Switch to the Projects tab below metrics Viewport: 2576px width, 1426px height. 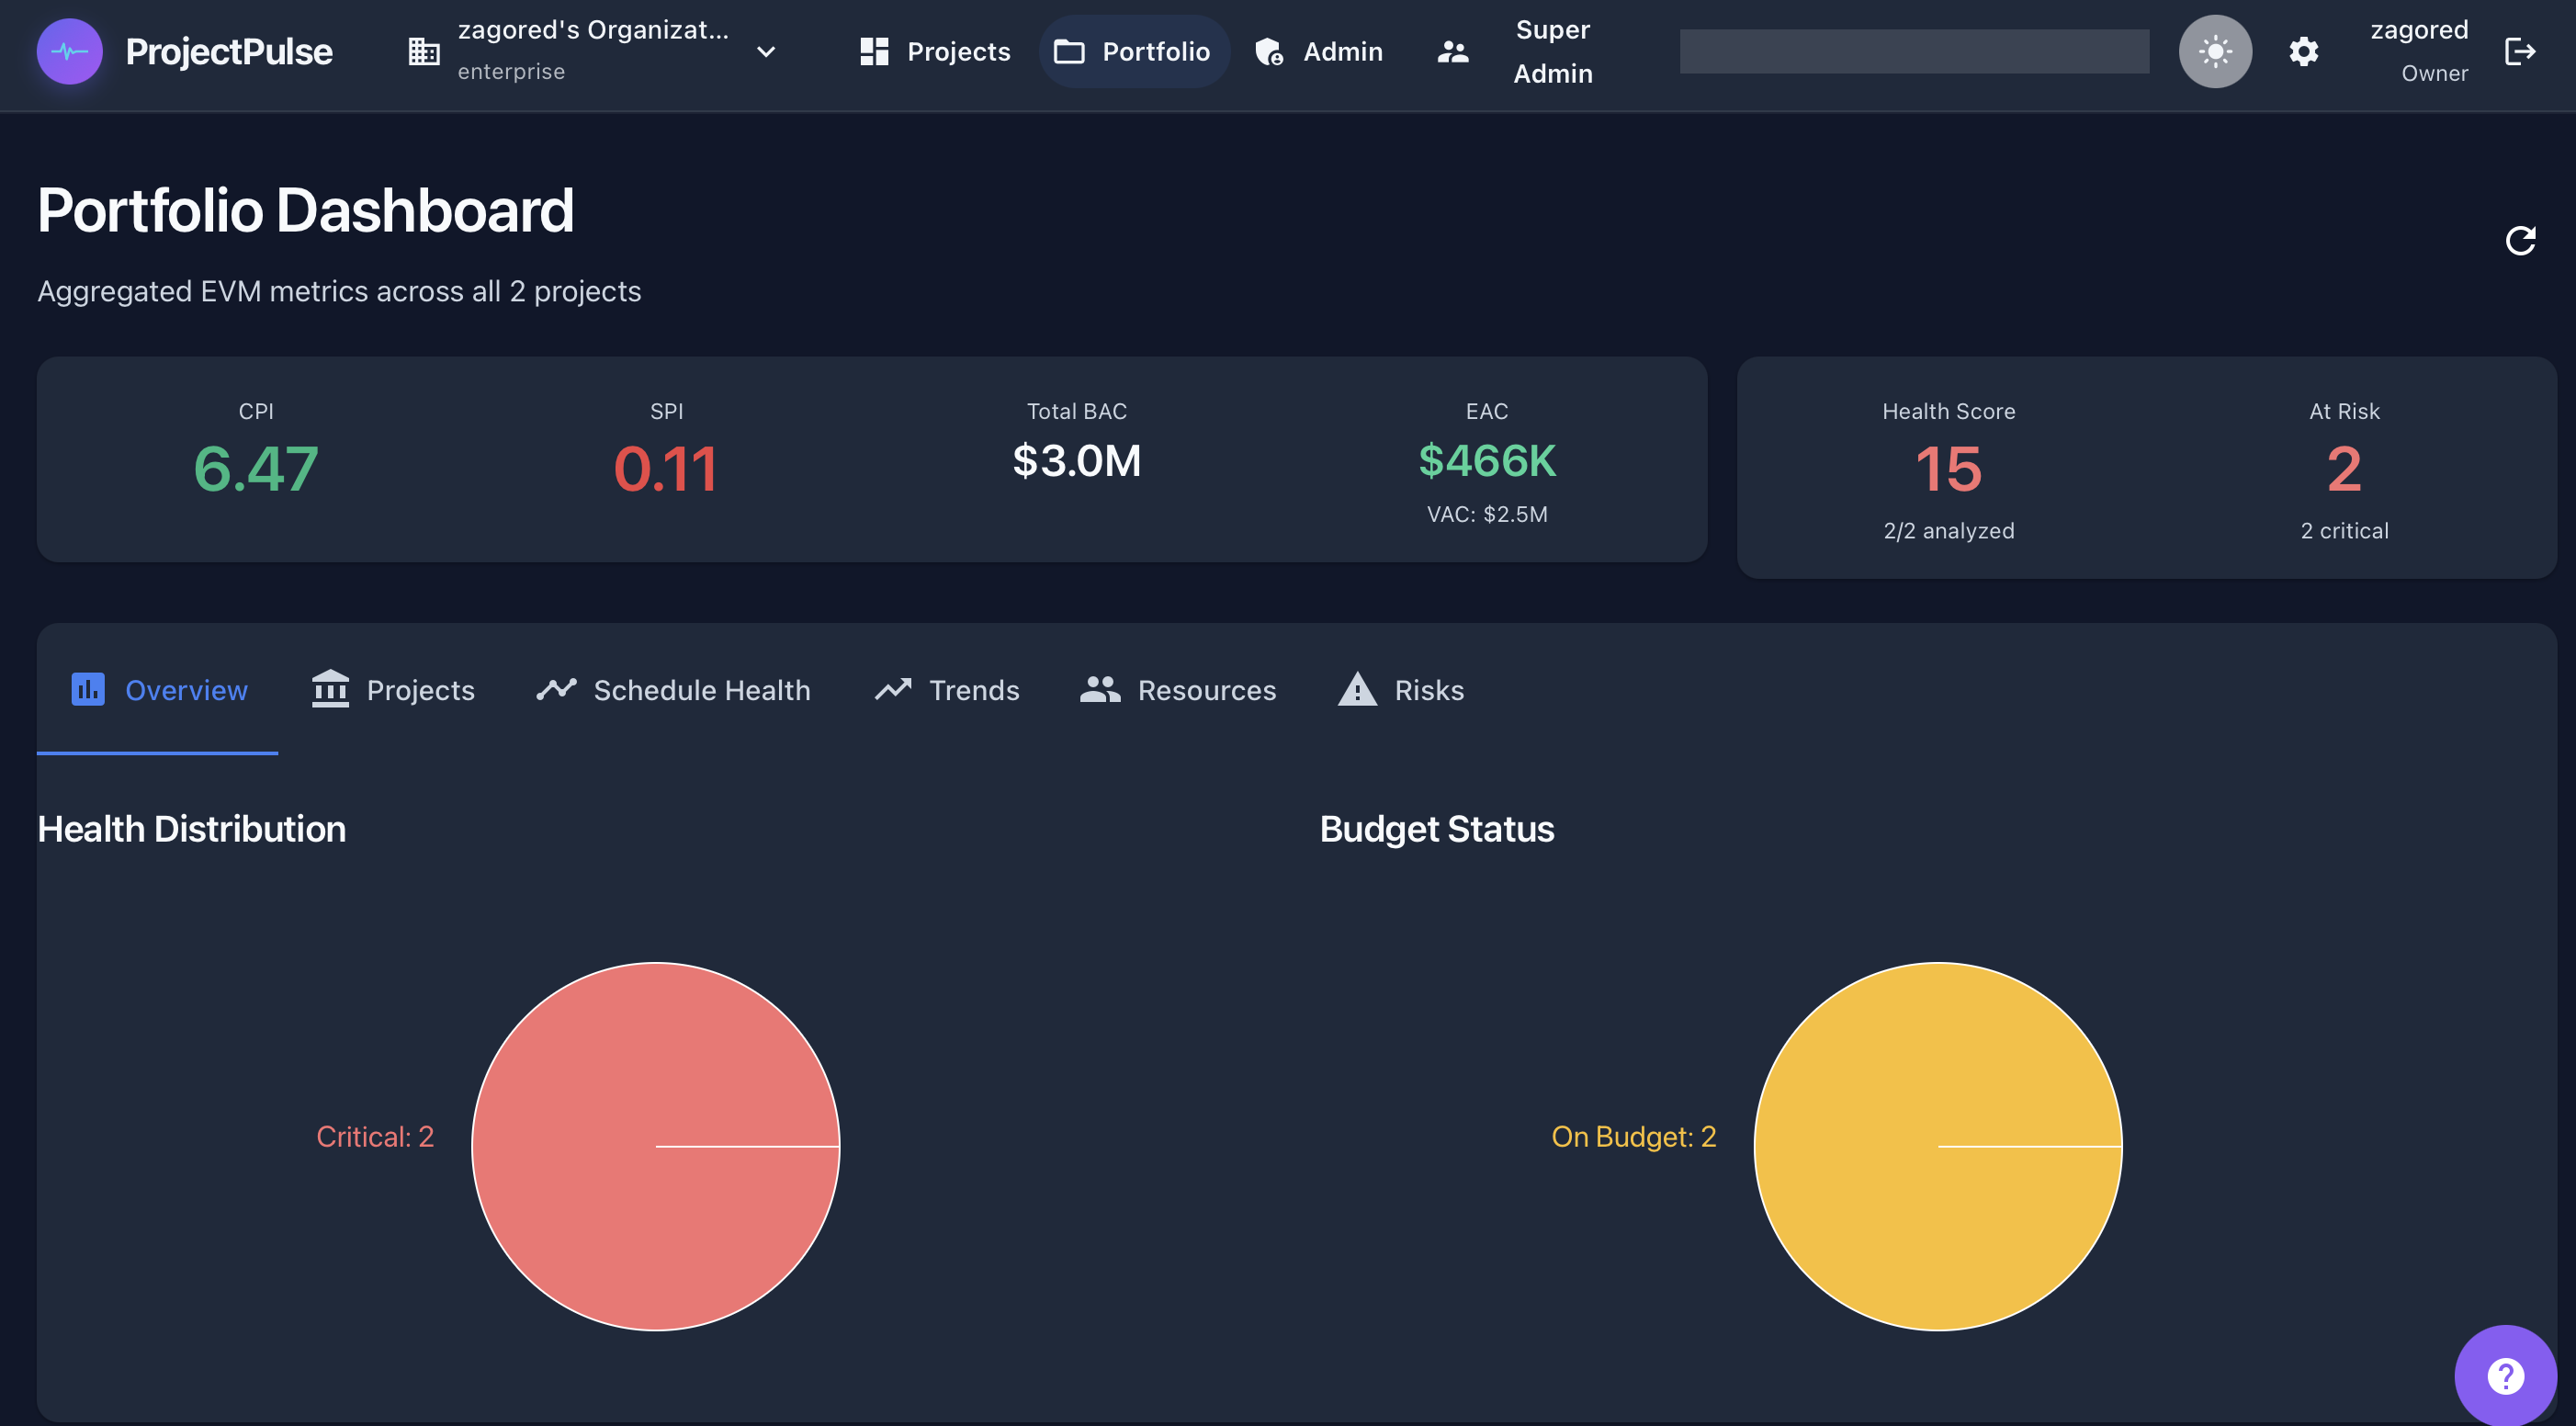392,689
